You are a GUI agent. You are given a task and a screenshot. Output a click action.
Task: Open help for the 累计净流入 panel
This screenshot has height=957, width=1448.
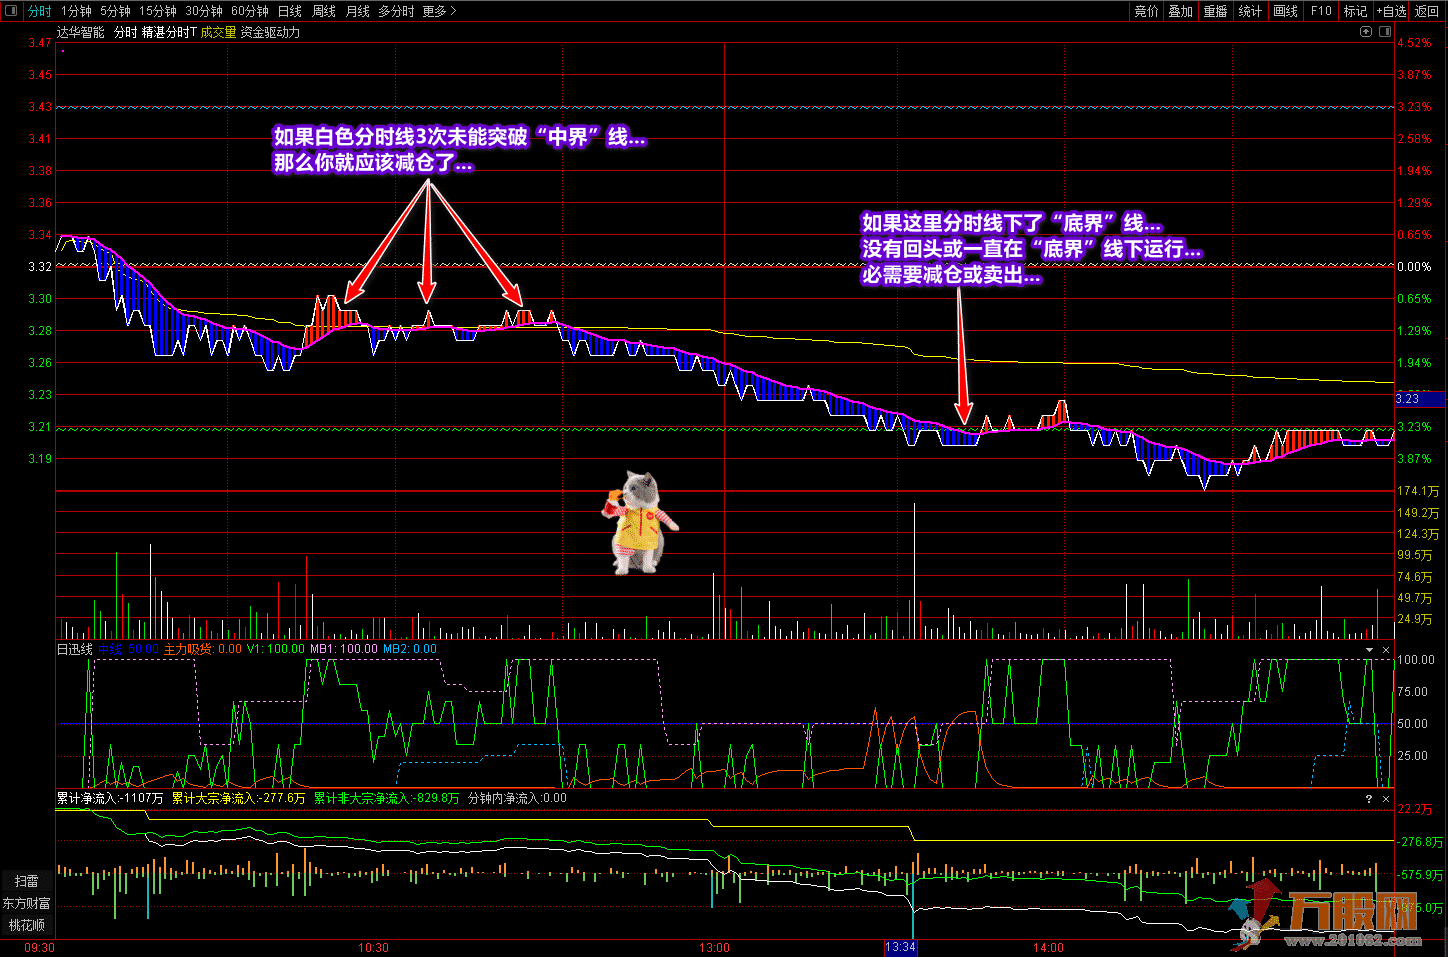(1369, 799)
